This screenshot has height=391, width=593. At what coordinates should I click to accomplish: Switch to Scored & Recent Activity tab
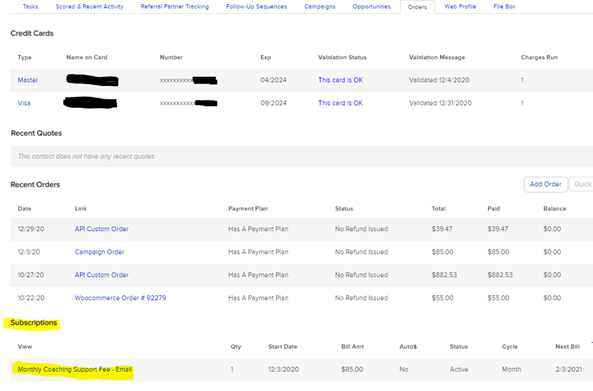point(90,6)
